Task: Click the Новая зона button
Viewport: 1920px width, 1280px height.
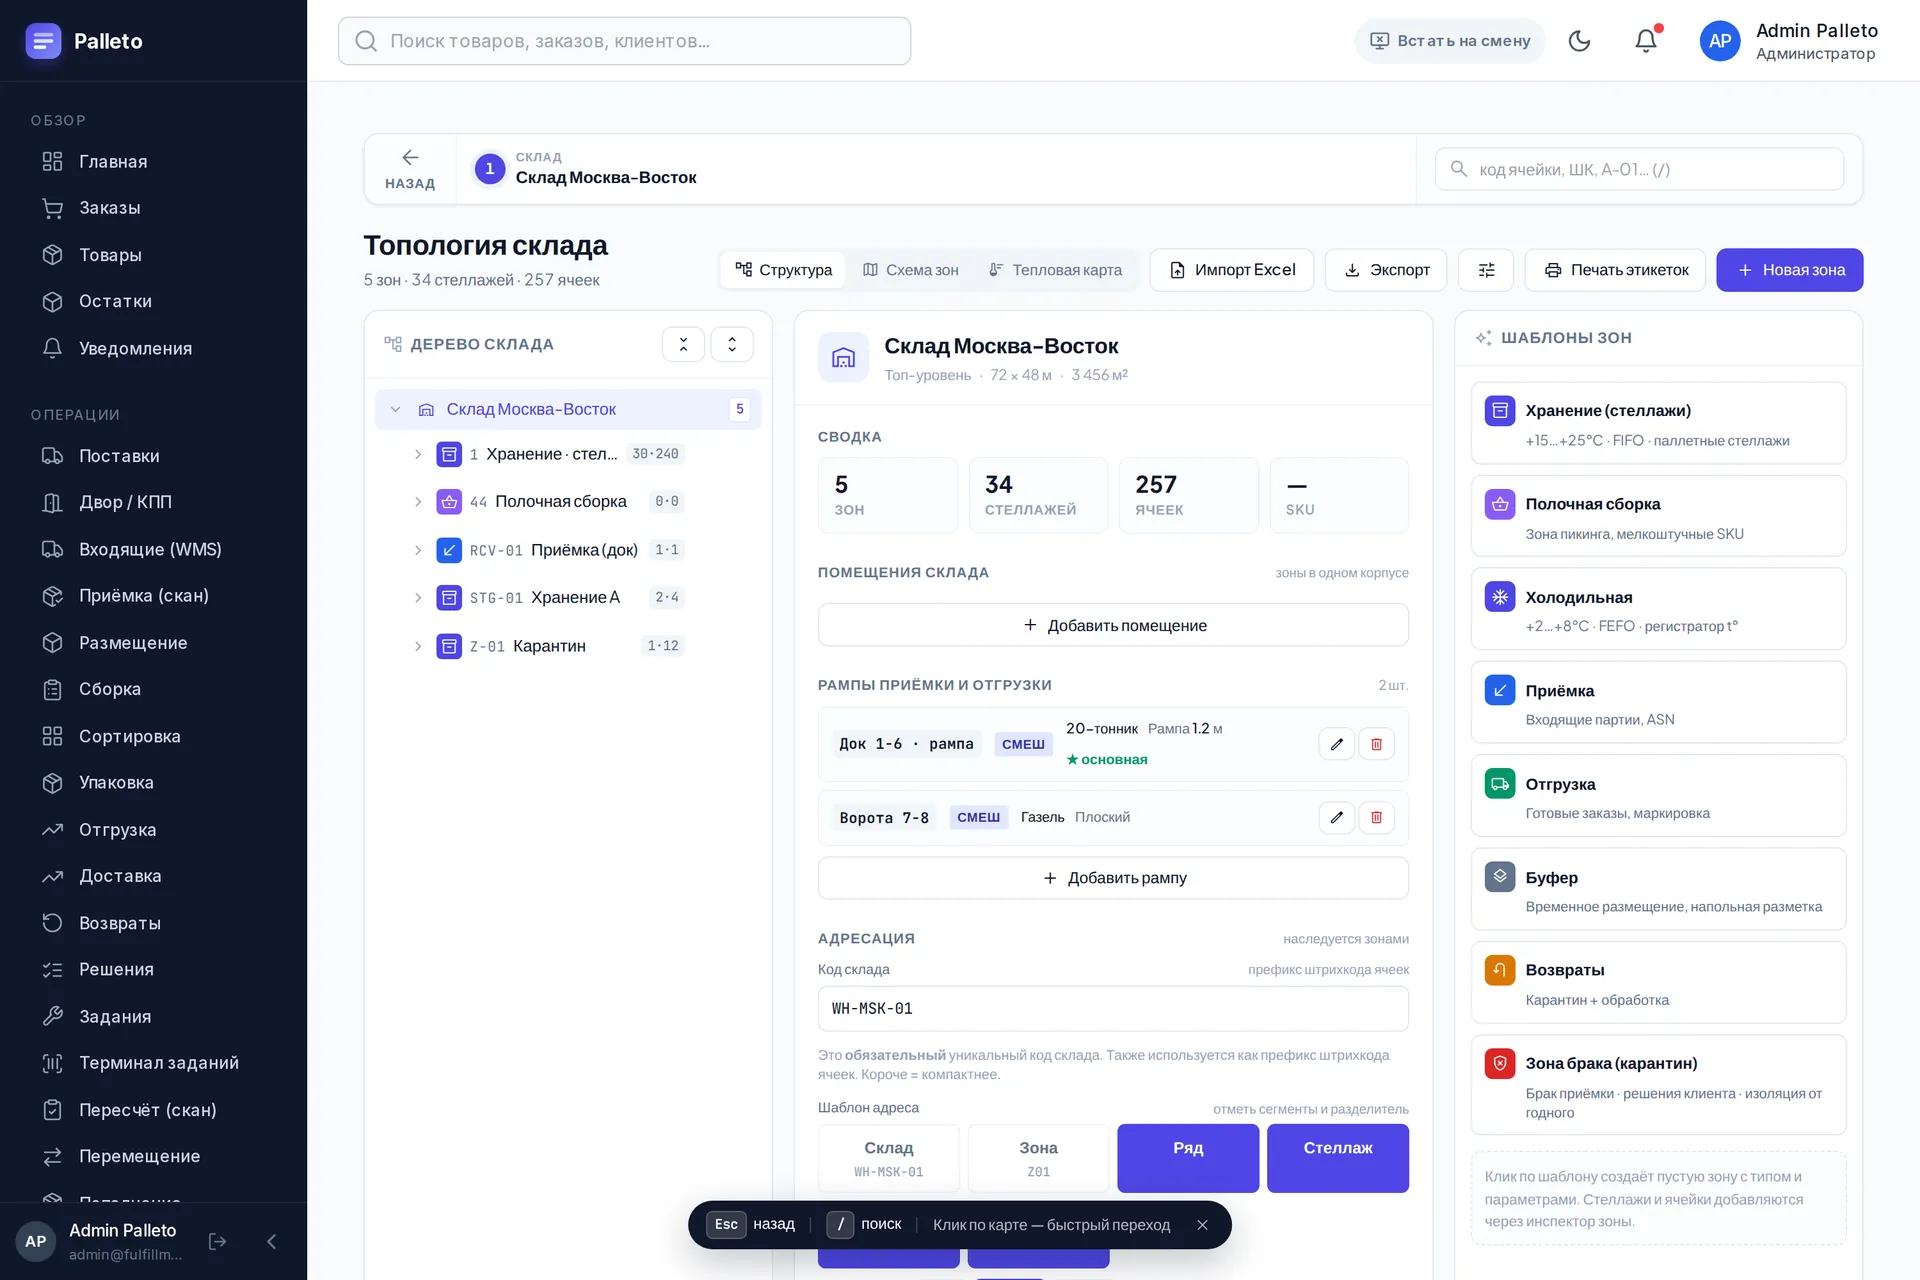Action: [x=1790, y=270]
